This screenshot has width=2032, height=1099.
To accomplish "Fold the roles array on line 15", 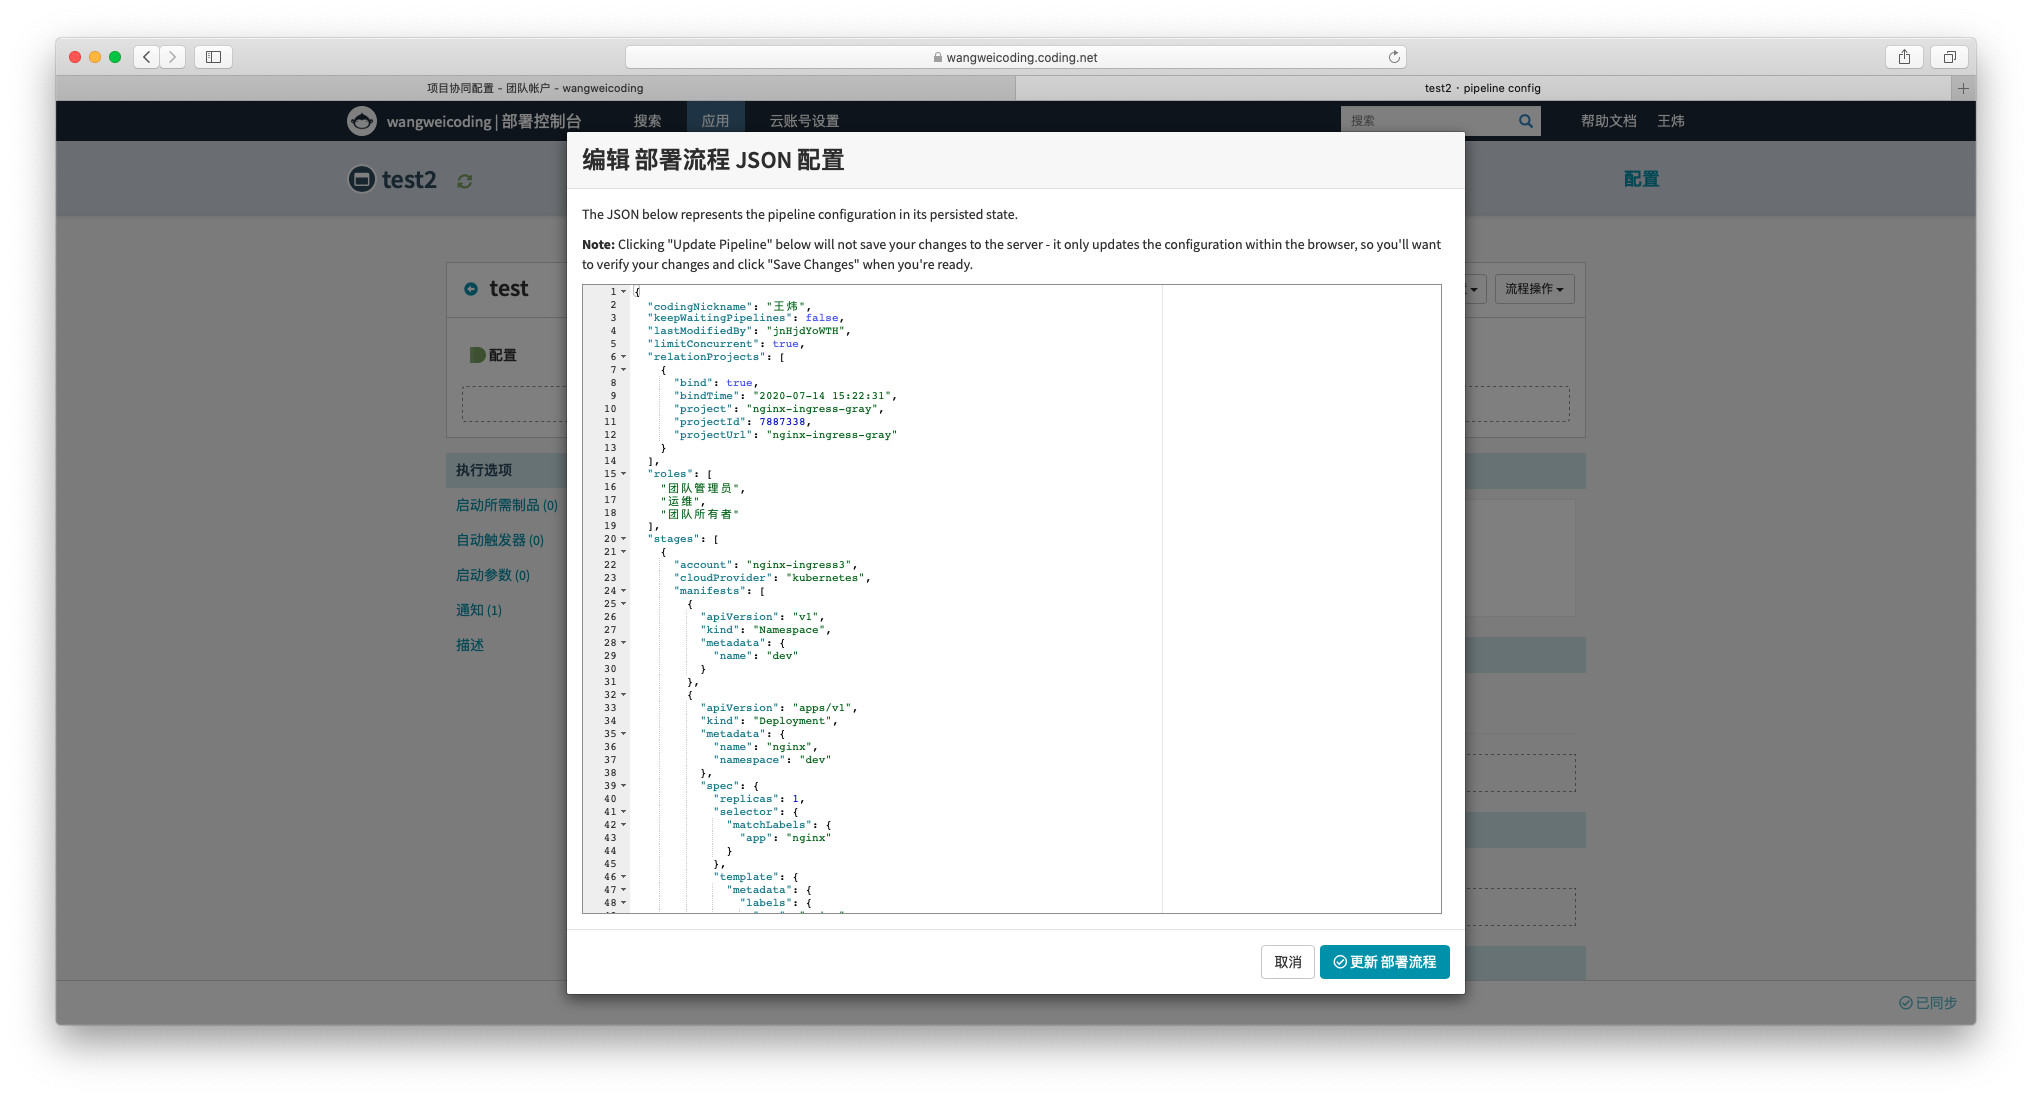I will pyautogui.click(x=624, y=474).
